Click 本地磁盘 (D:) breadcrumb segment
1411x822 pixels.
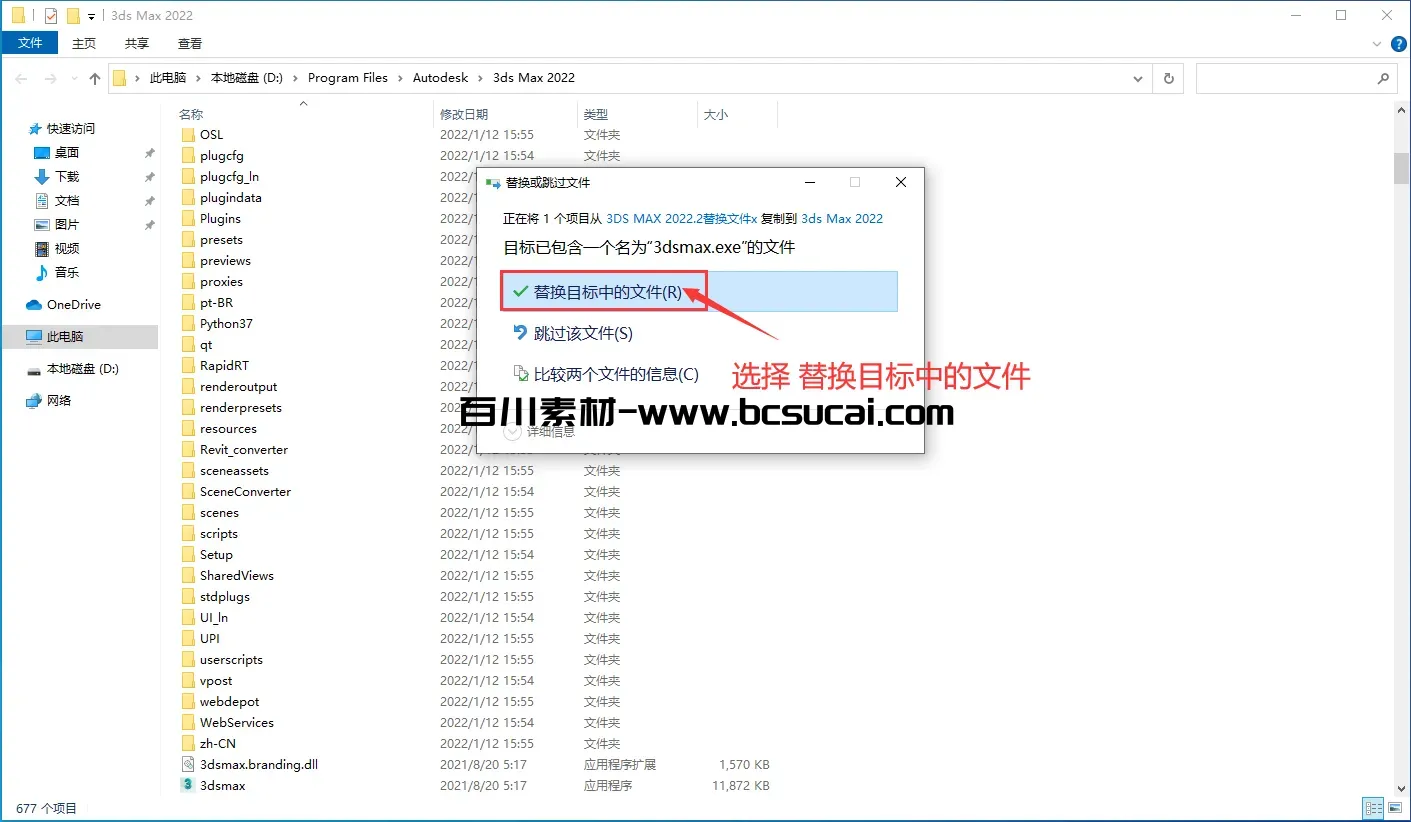point(247,78)
